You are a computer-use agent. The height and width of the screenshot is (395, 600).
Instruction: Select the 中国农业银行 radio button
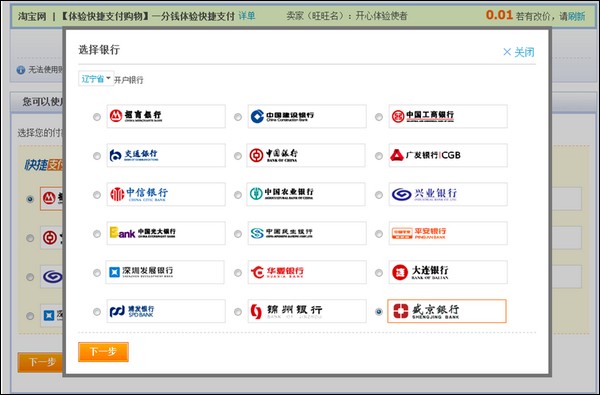coord(238,195)
